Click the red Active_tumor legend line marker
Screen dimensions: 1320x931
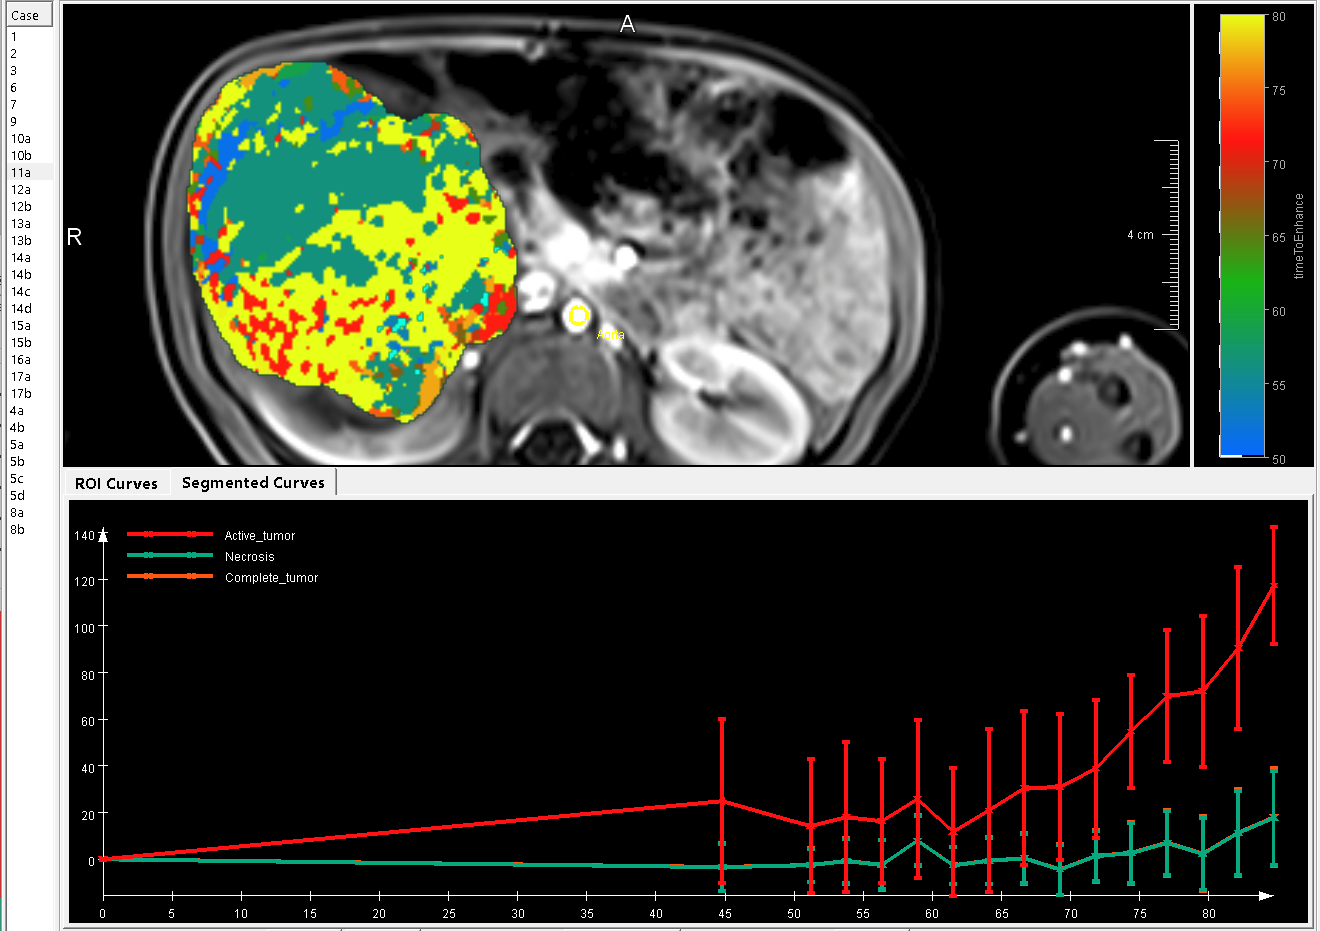[x=169, y=535]
